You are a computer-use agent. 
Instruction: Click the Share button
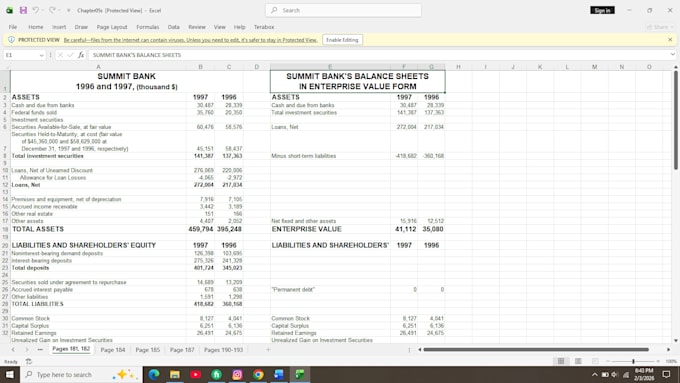pos(659,27)
